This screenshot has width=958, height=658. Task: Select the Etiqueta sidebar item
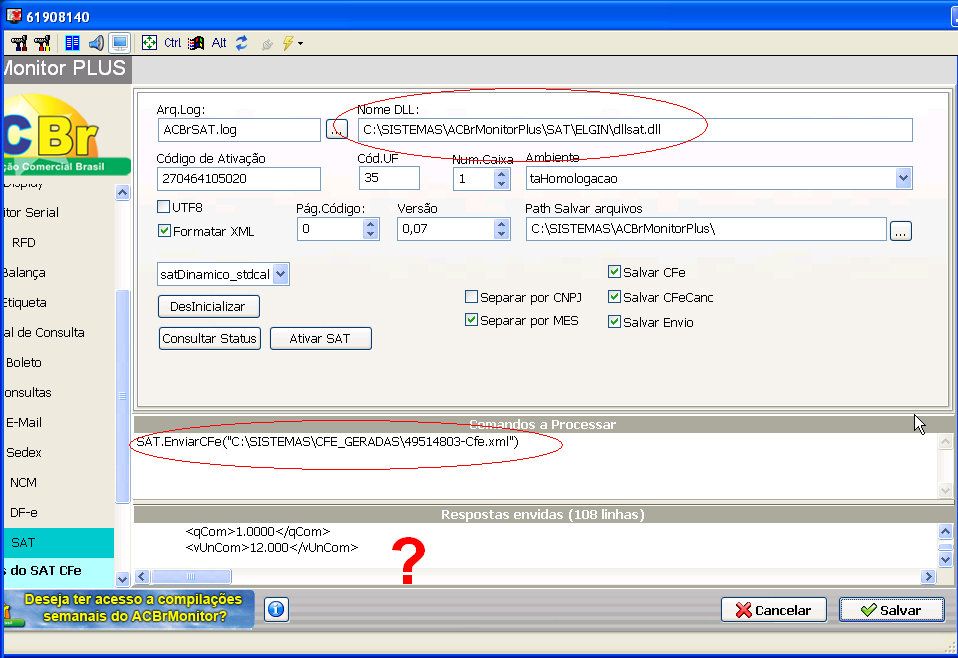(59, 303)
